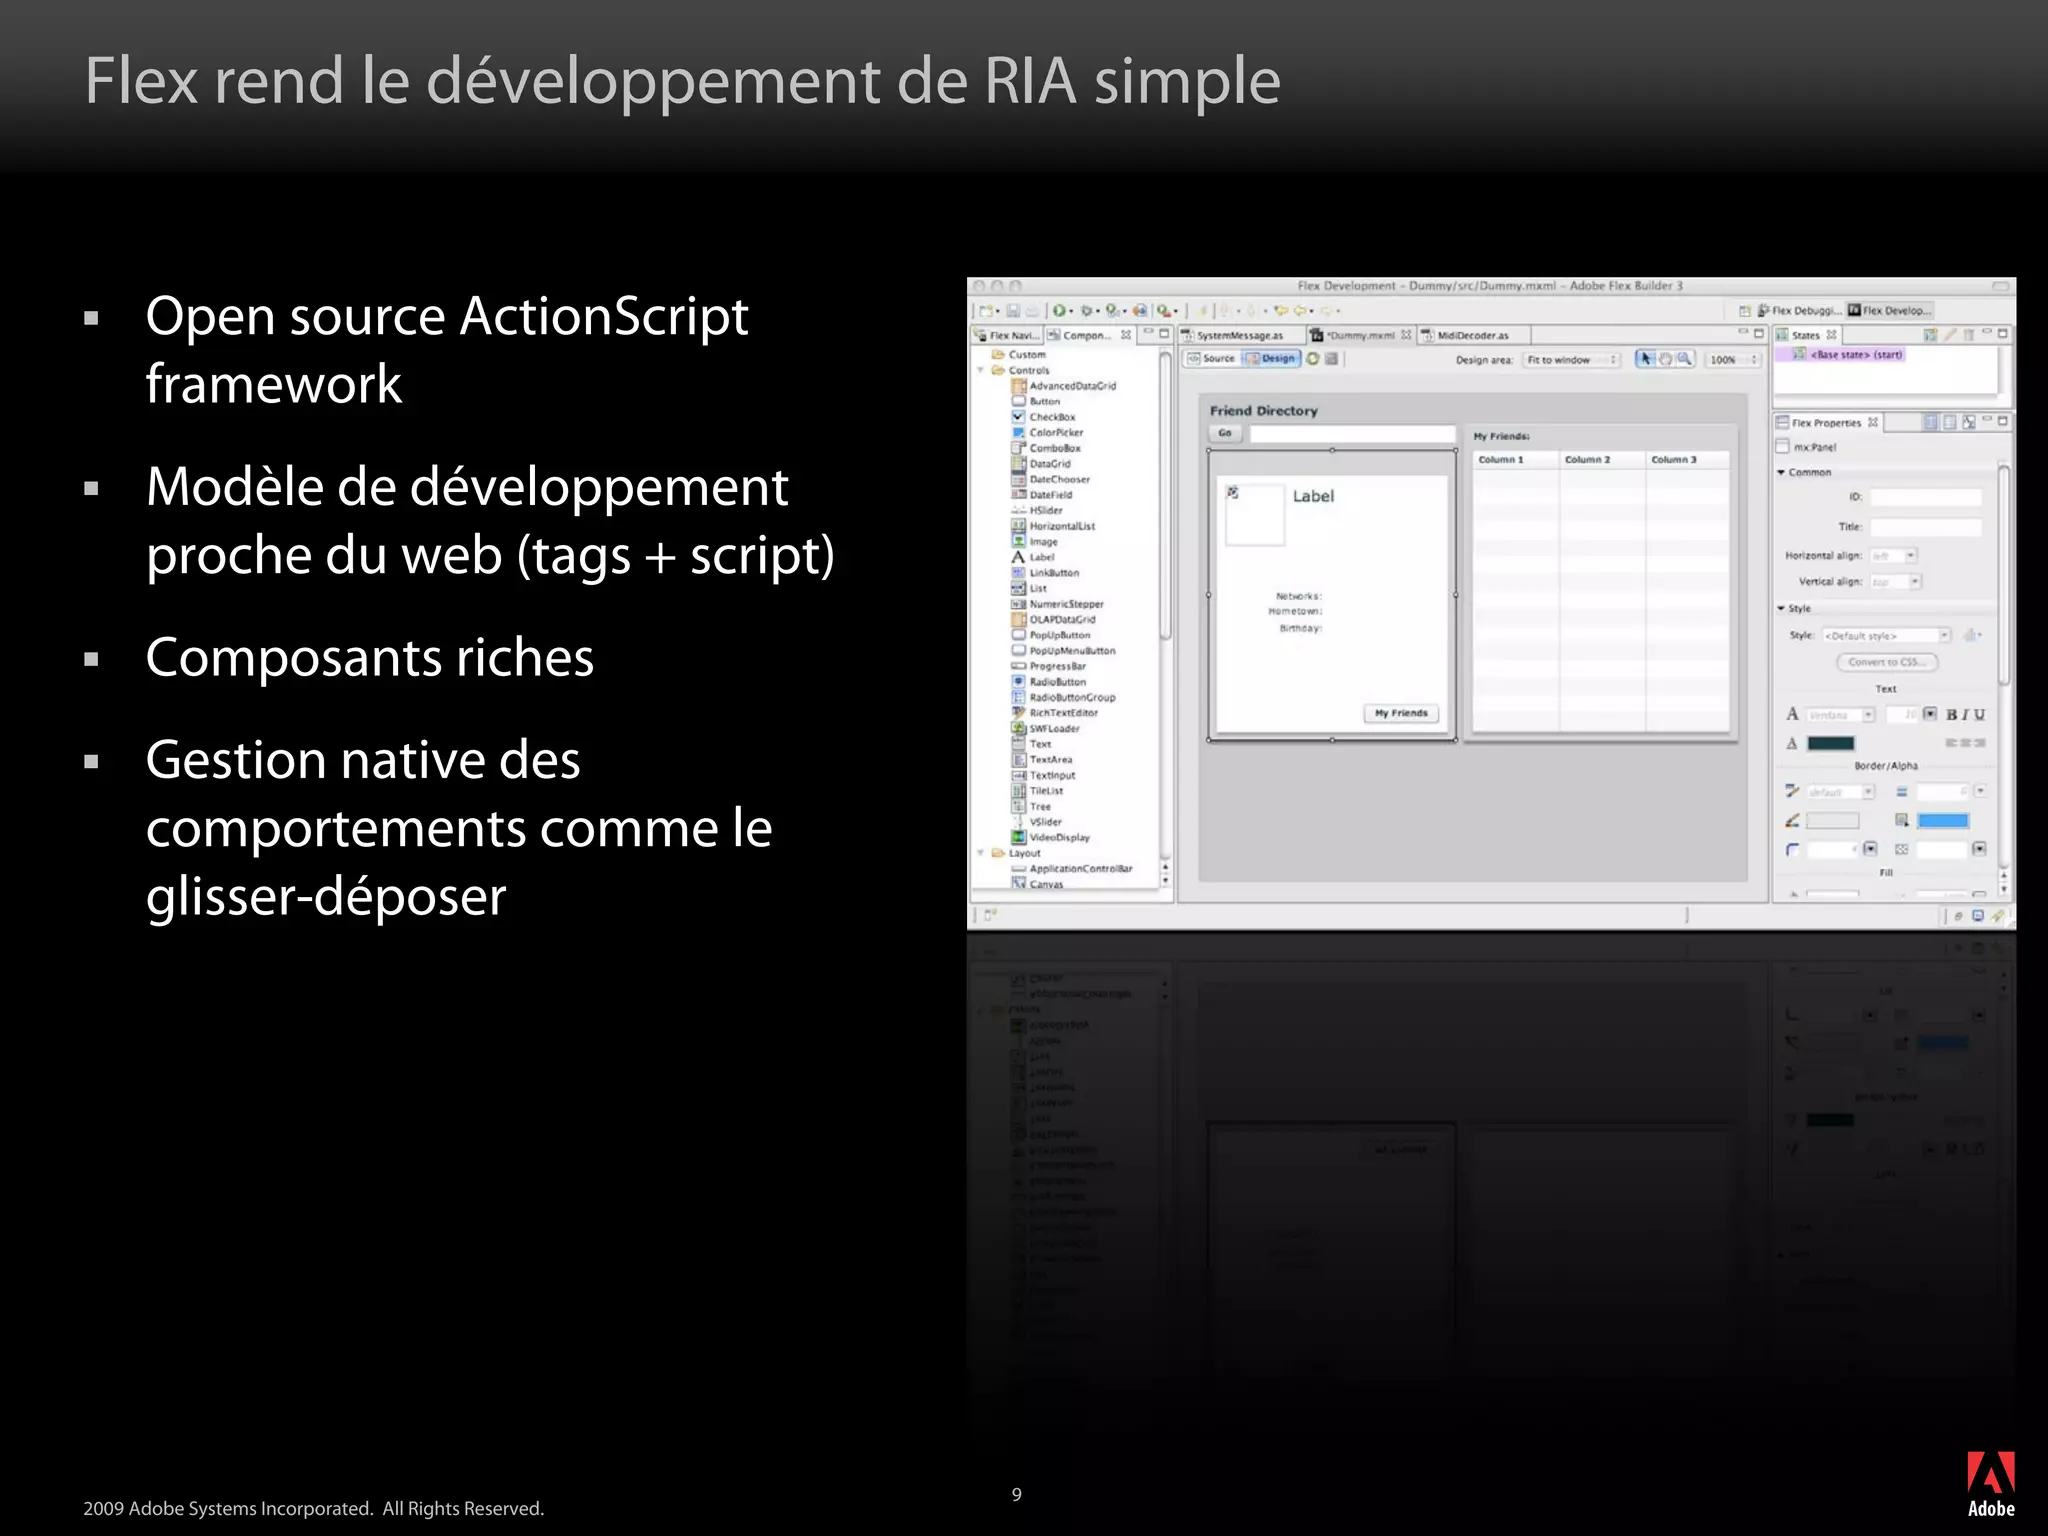
Task: Switch to the Flex Navigator tab
Action: click(x=1007, y=335)
